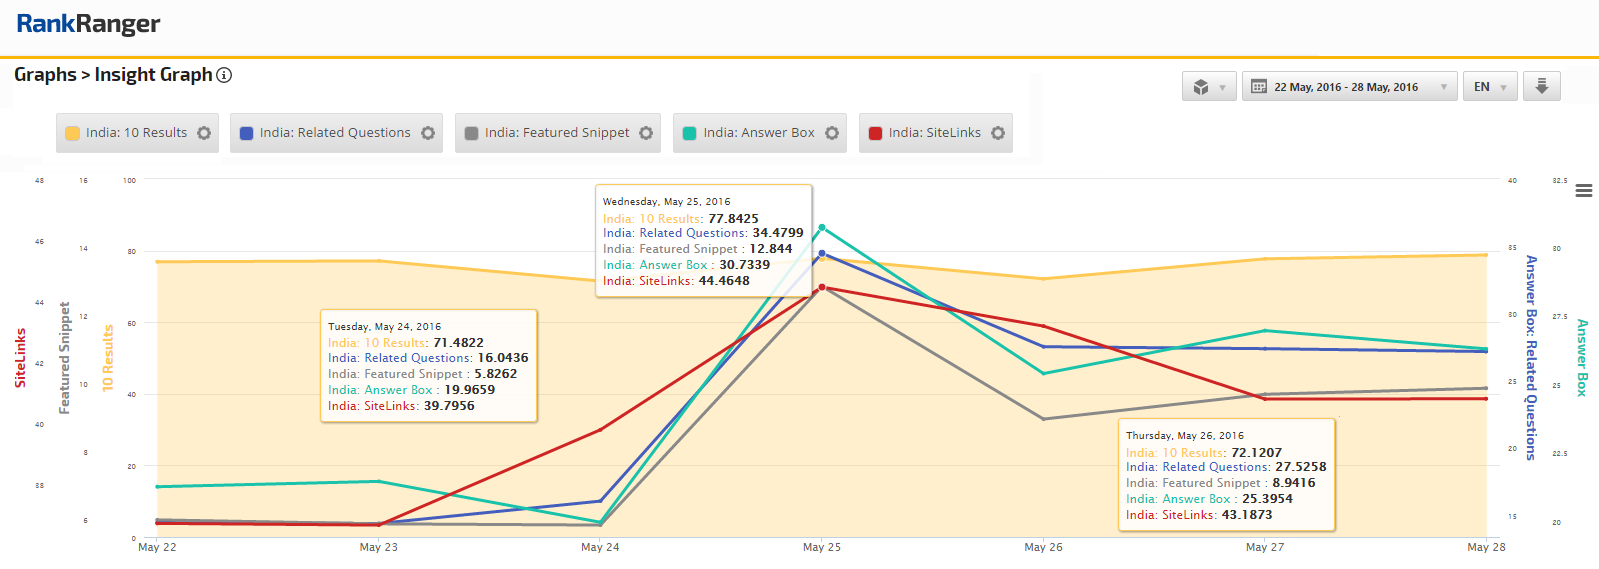Viewport: 1599px width, 569px height.
Task: Click the RankRanger logo
Action: (x=88, y=24)
